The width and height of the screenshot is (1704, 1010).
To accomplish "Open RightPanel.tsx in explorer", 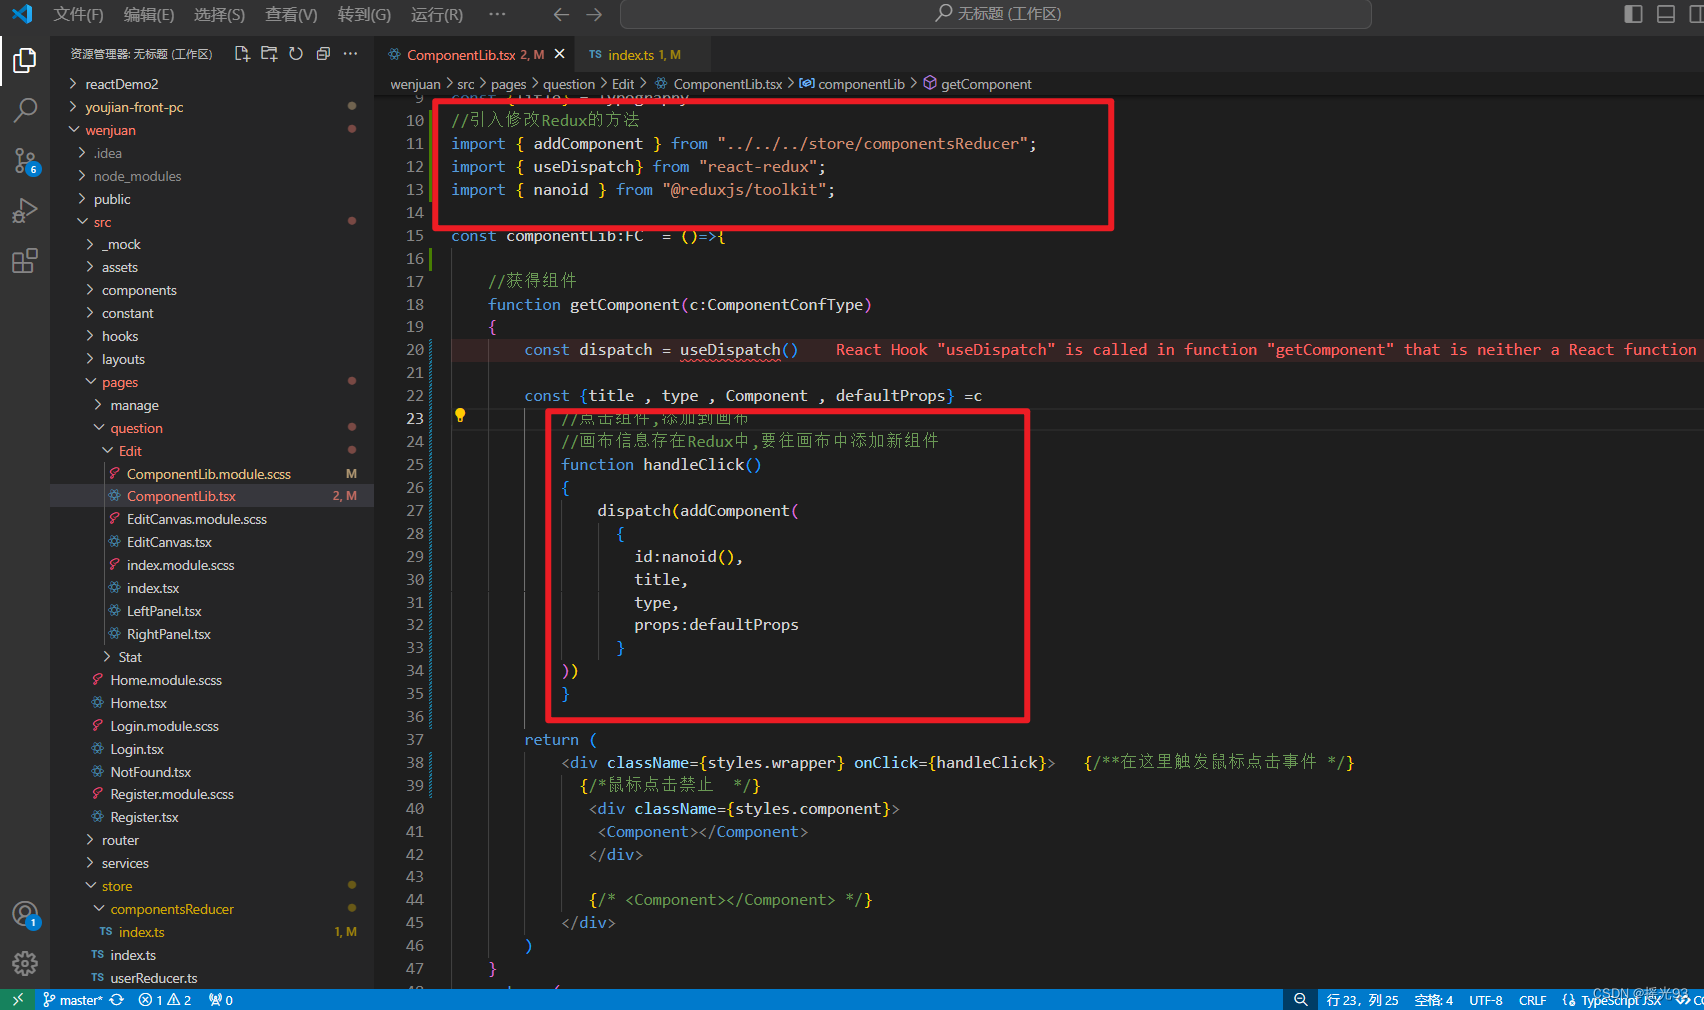I will pos(168,634).
